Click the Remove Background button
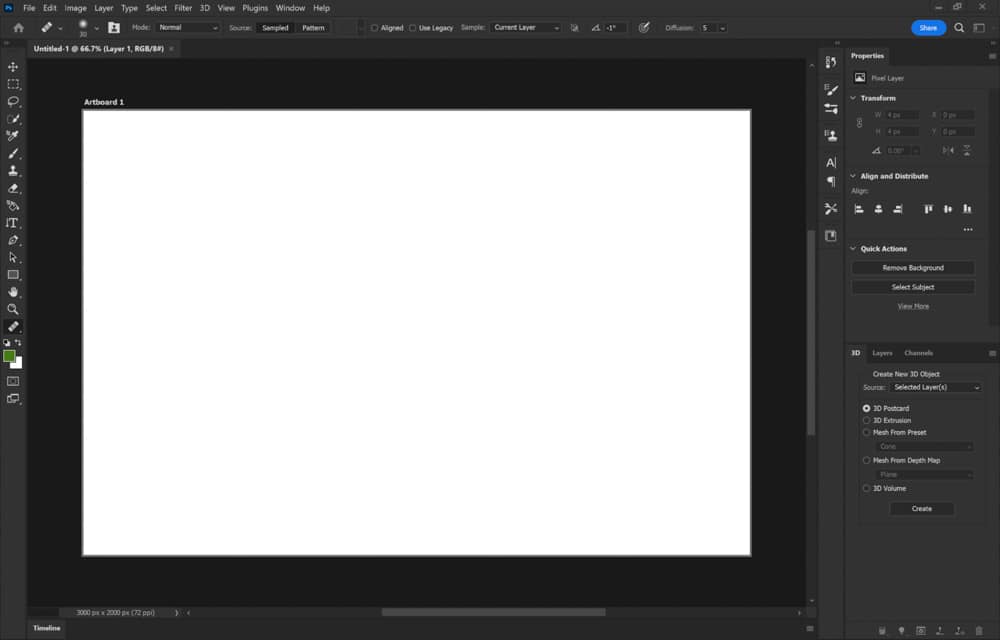1000x640 pixels. click(x=913, y=268)
